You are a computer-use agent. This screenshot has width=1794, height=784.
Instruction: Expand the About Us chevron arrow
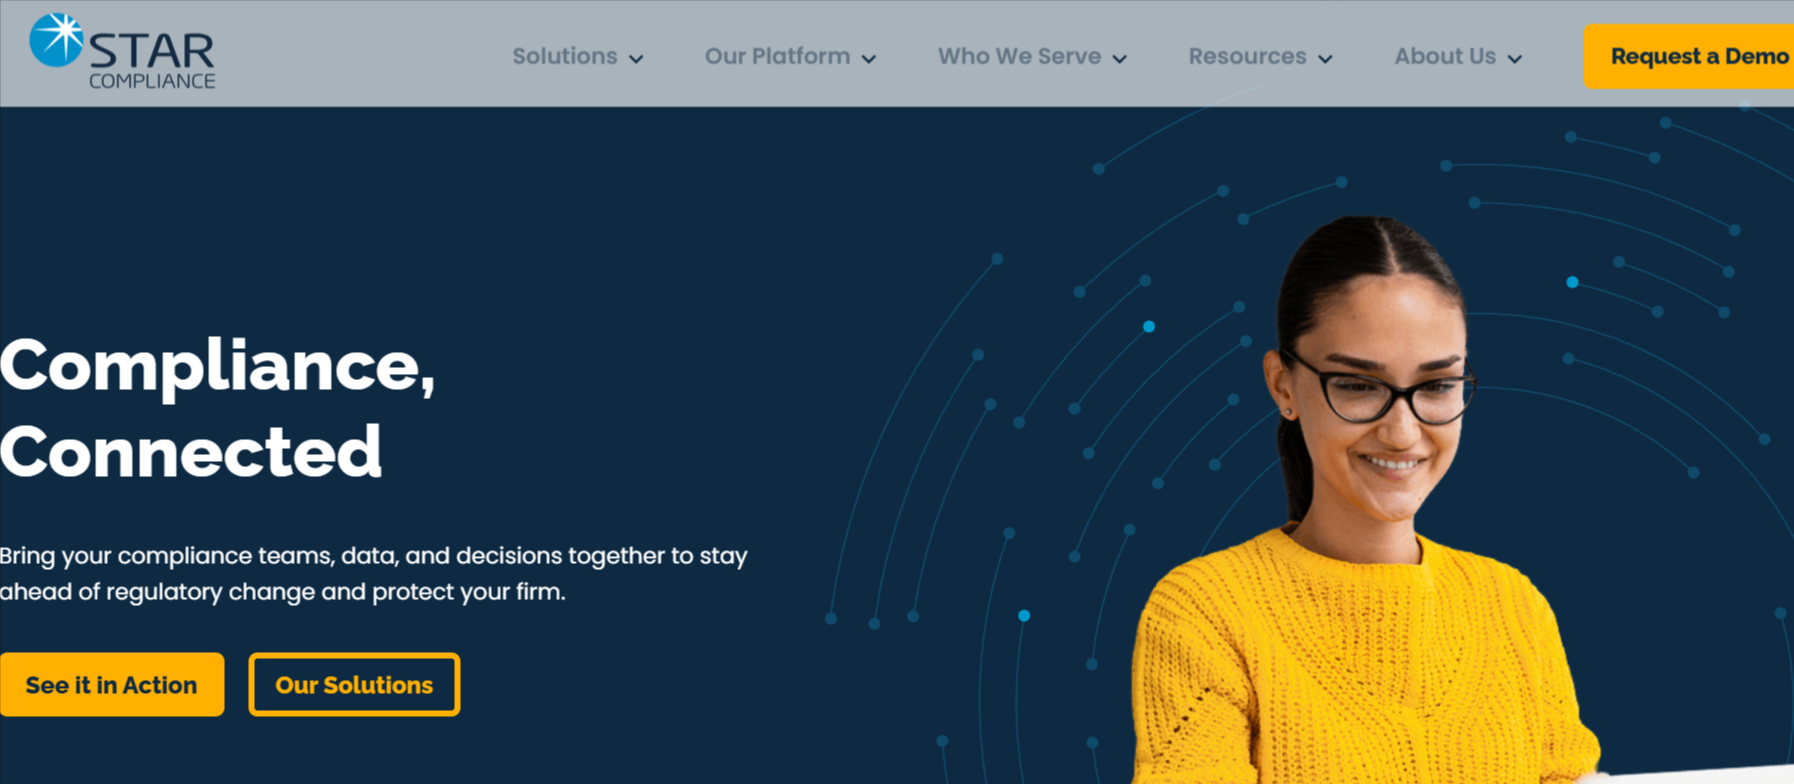pos(1515,59)
